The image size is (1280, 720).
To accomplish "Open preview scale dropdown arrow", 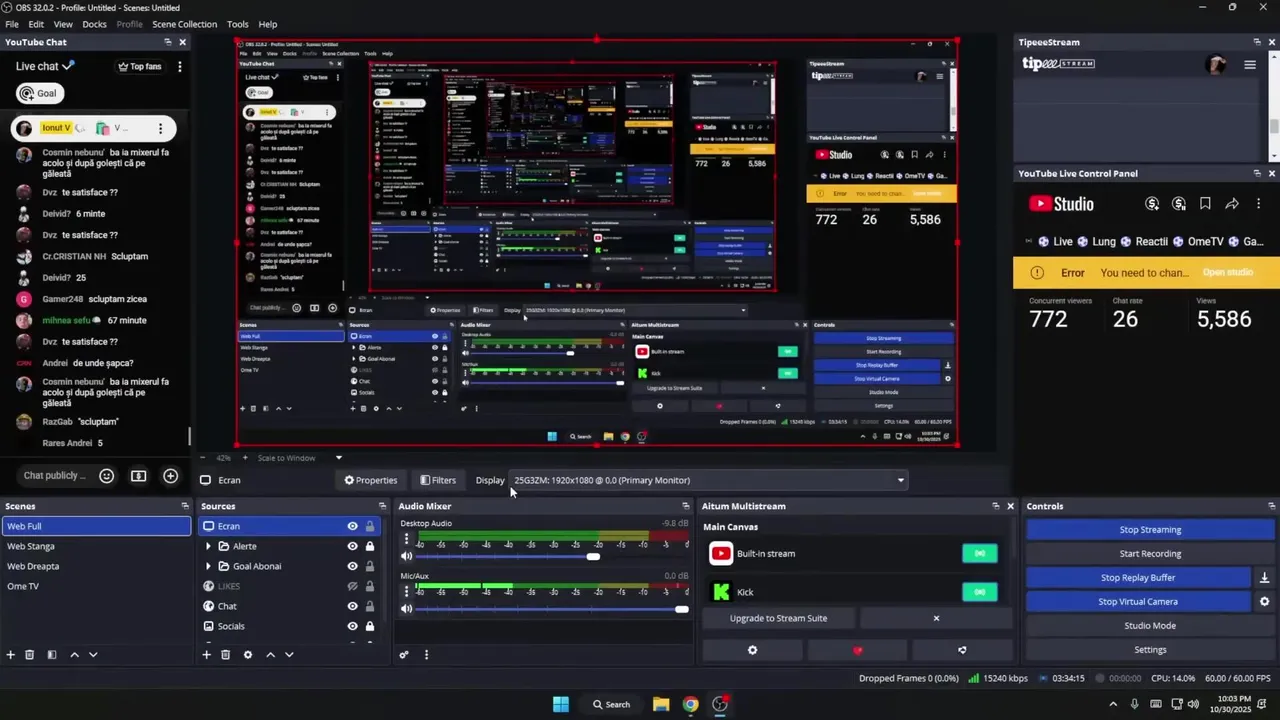I will point(338,458).
